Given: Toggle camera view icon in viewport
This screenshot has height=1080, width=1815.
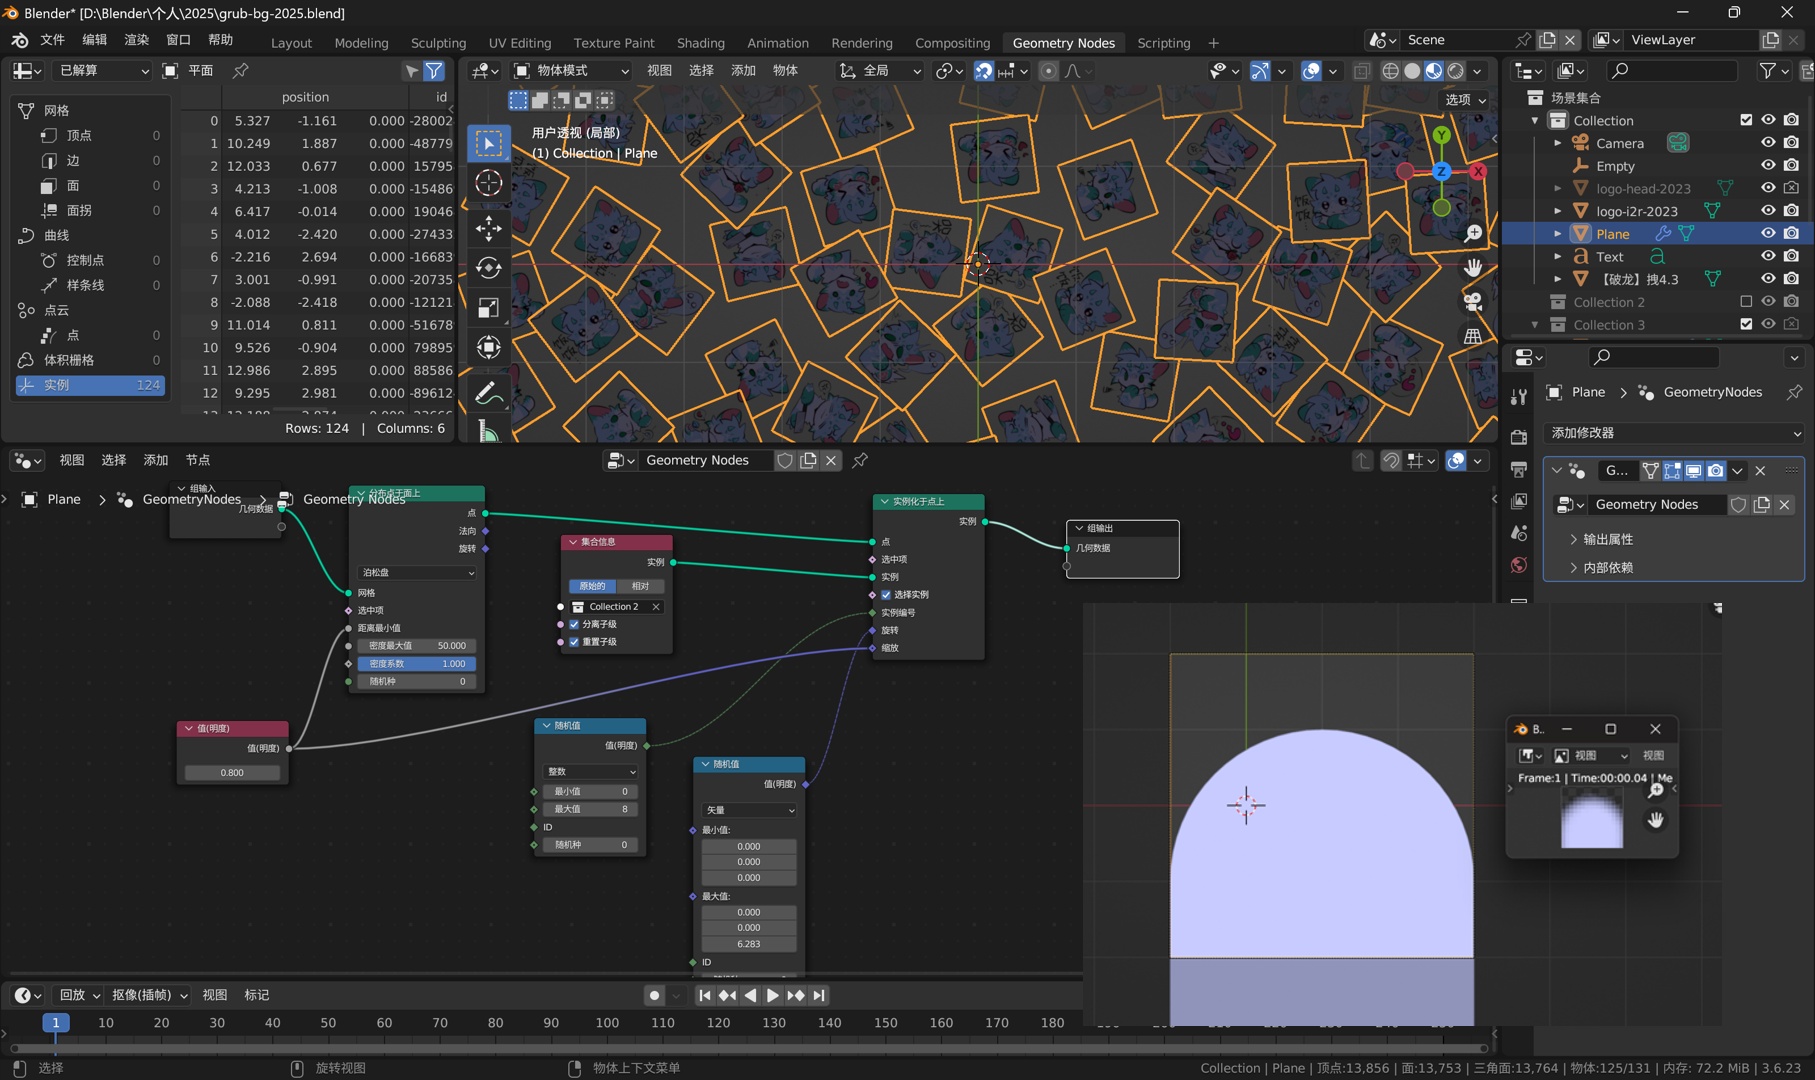Looking at the screenshot, I should coord(1473,302).
